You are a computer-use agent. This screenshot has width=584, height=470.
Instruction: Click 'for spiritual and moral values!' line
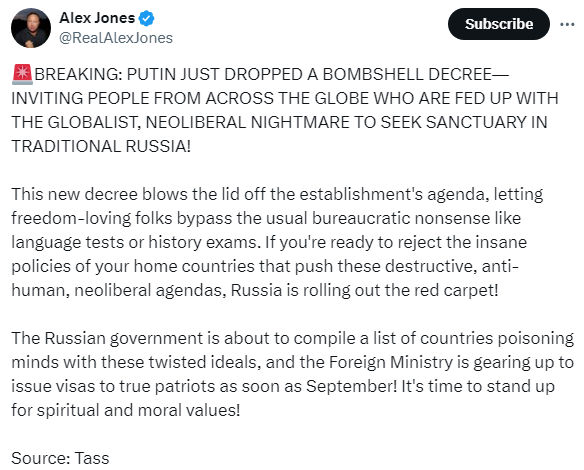pyautogui.click(x=126, y=410)
